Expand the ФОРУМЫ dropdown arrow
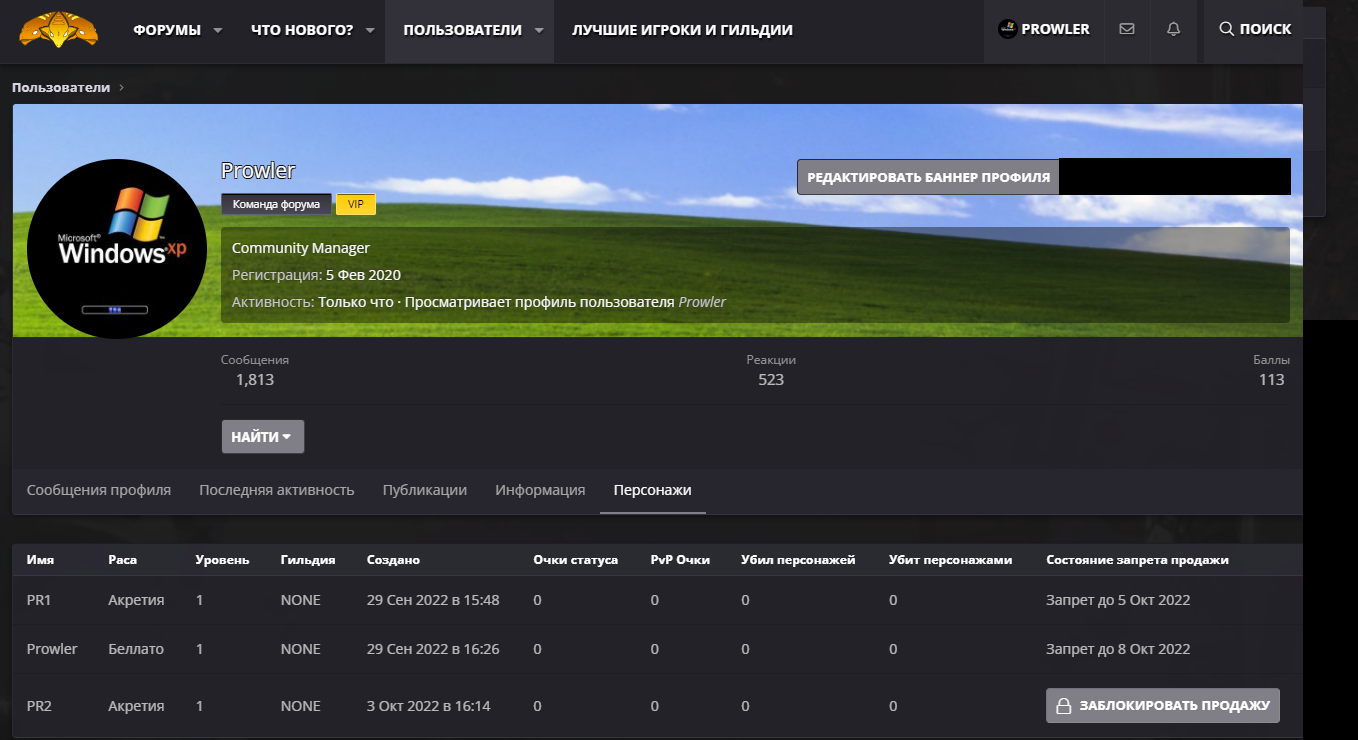This screenshot has width=1358, height=740. tap(218, 30)
